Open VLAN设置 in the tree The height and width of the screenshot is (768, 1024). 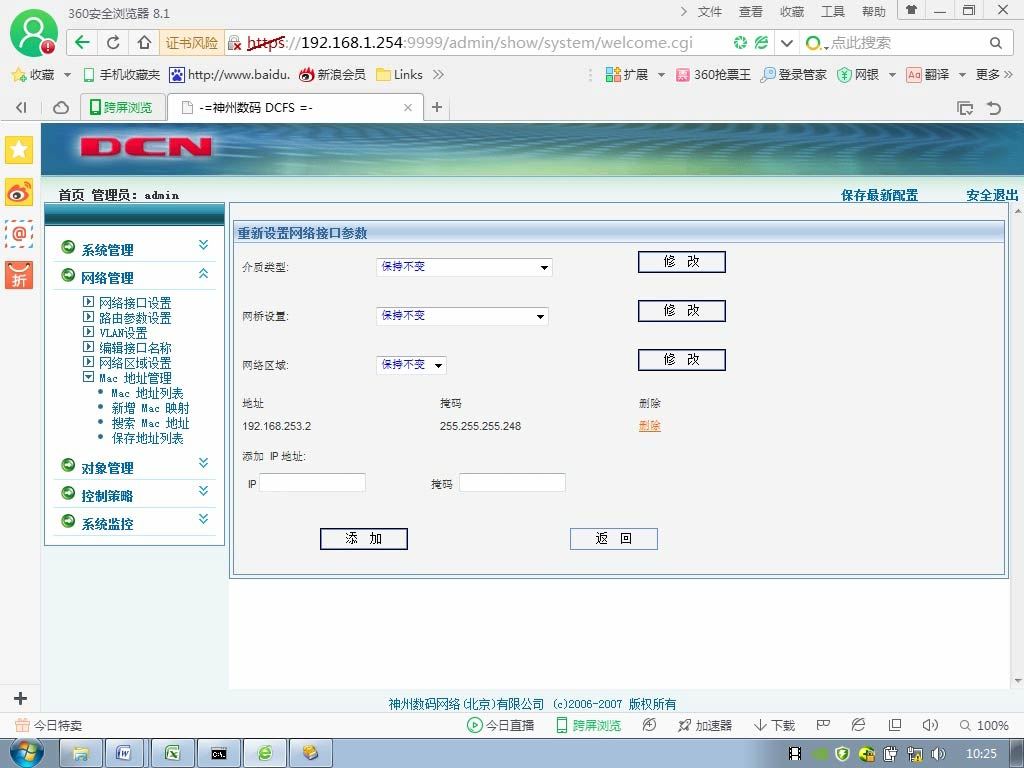pyautogui.click(x=123, y=332)
